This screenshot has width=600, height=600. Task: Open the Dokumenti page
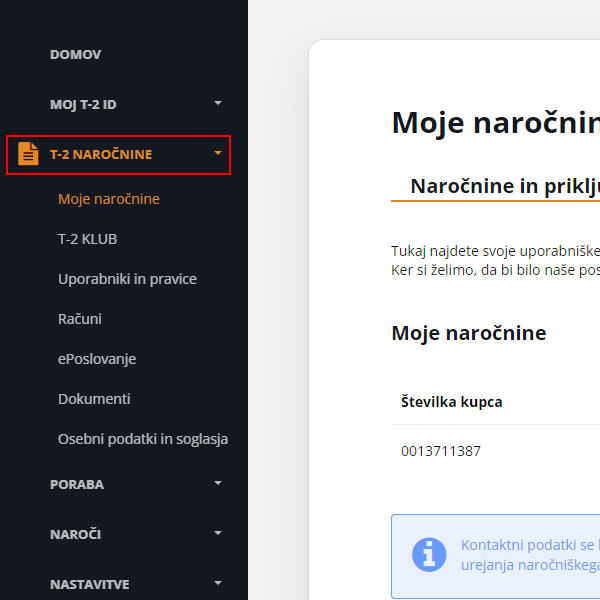(94, 399)
